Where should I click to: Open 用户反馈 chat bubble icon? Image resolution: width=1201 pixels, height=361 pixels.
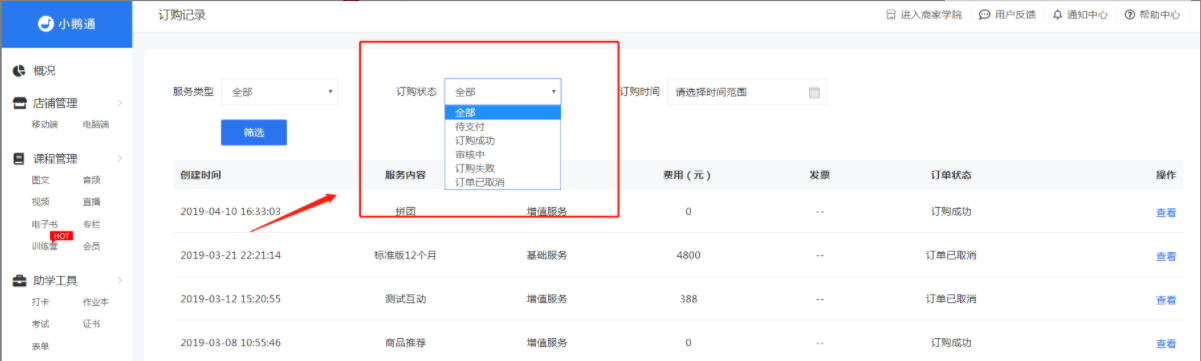coord(985,15)
